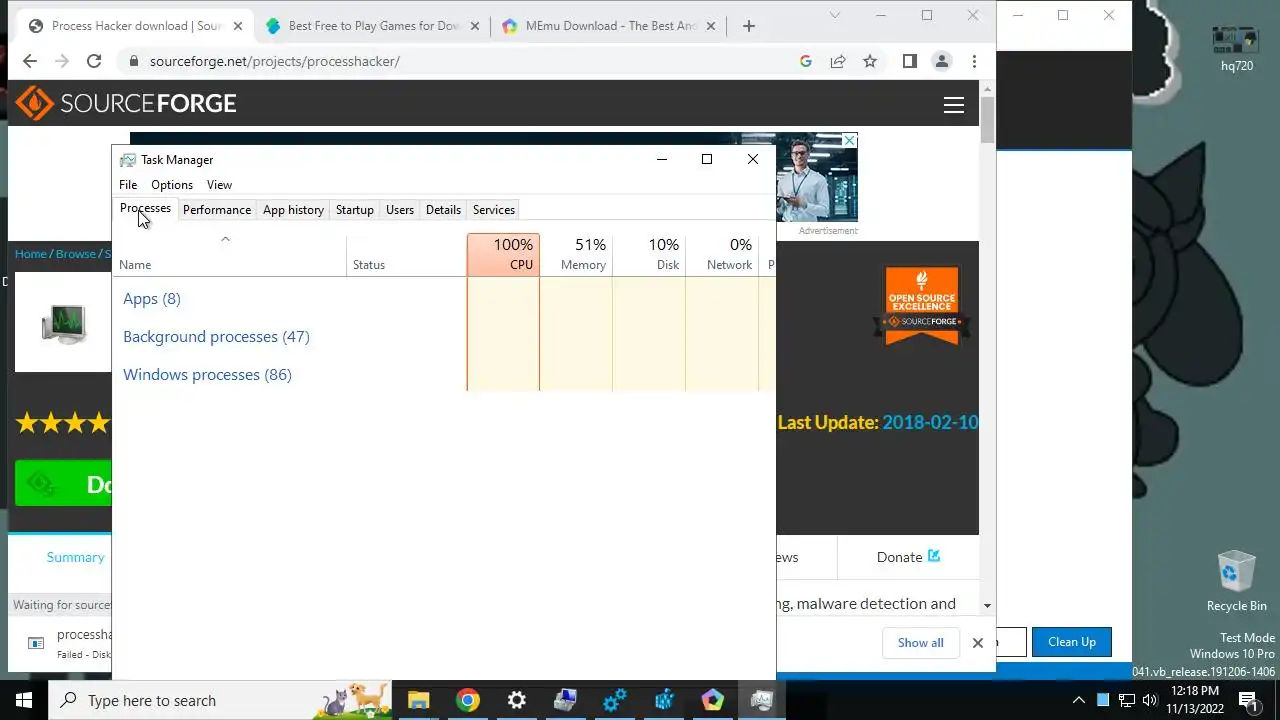1280x720 pixels.
Task: Open MEmu taskbar icon
Action: [x=713, y=700]
